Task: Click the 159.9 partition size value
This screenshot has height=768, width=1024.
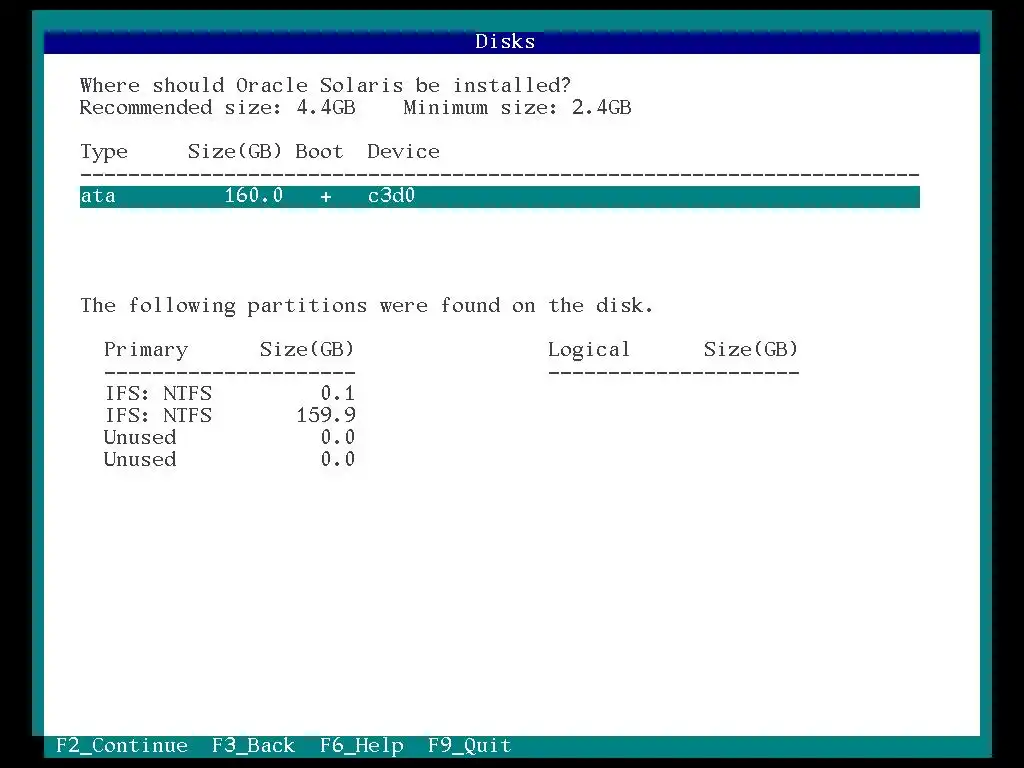Action: (326, 415)
